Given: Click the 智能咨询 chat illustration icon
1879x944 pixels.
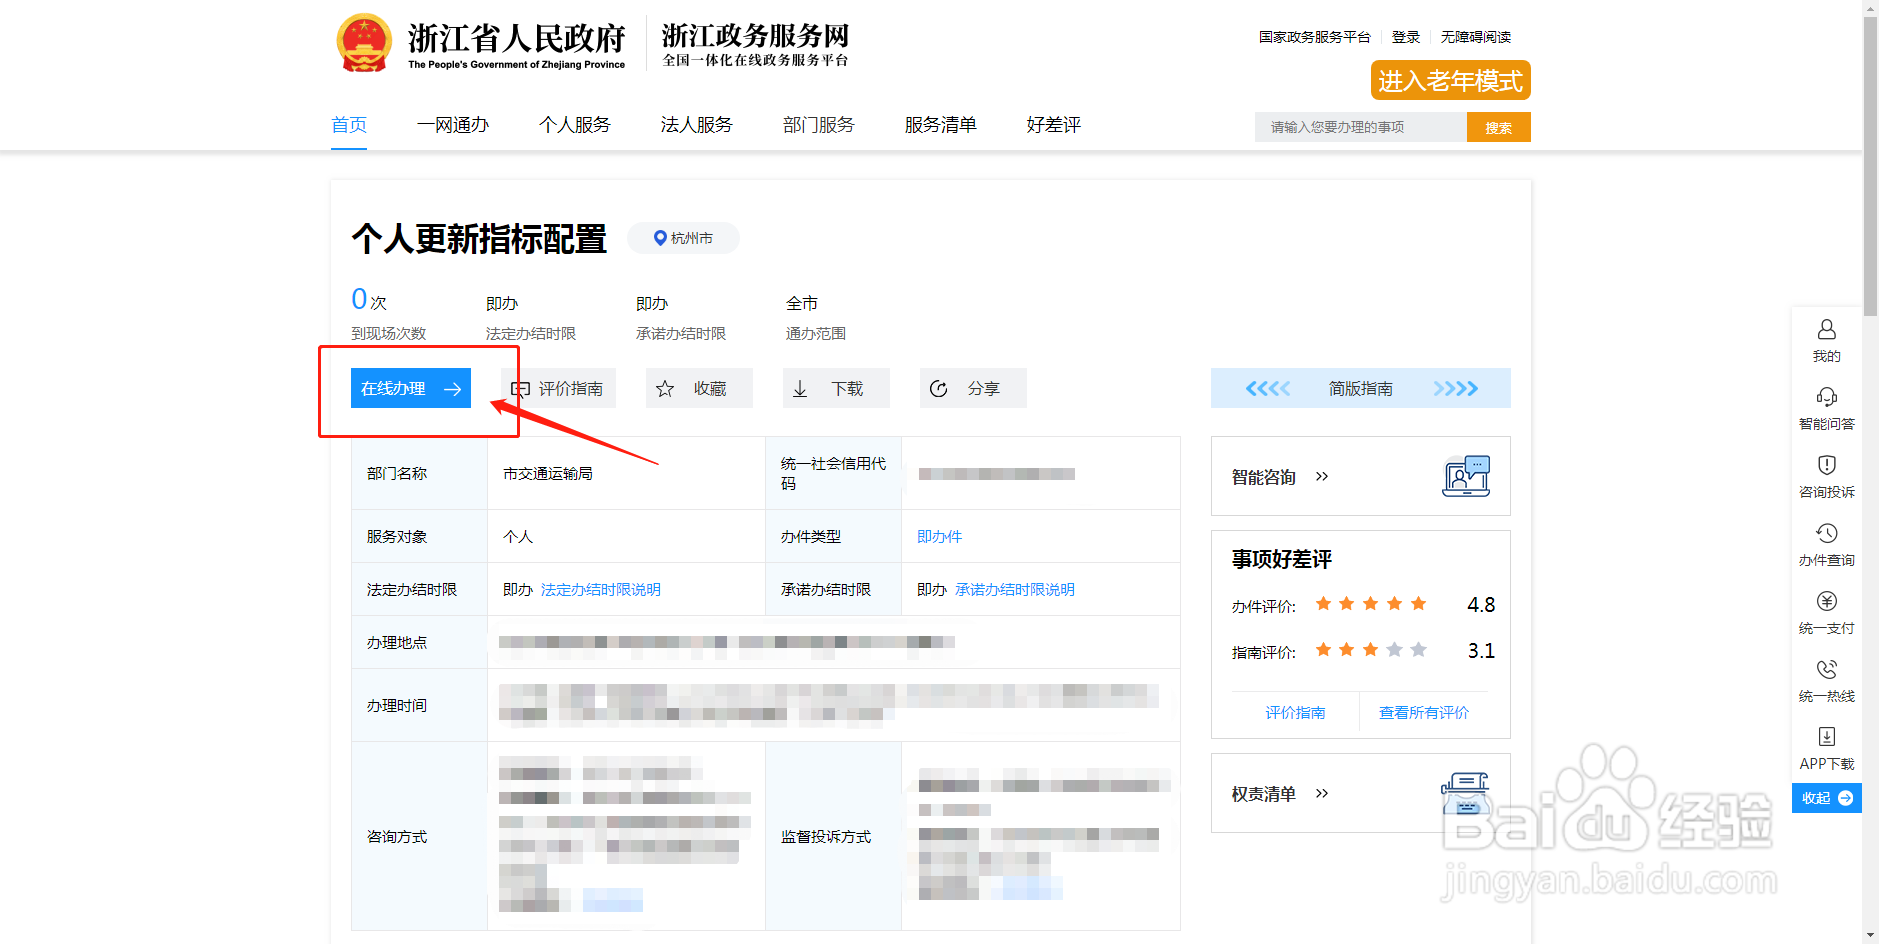Looking at the screenshot, I should (x=1466, y=476).
